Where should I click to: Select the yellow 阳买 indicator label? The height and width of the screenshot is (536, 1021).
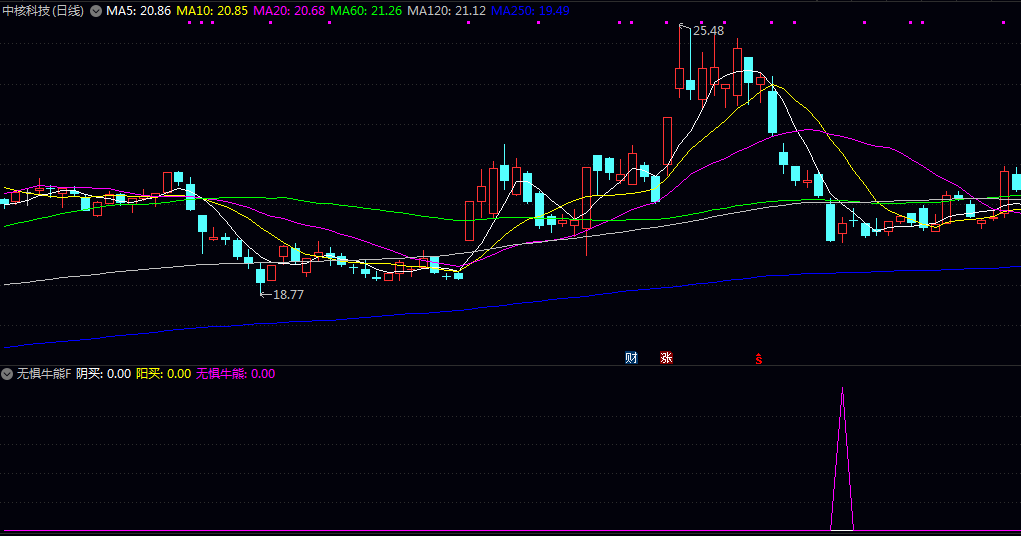(163, 374)
